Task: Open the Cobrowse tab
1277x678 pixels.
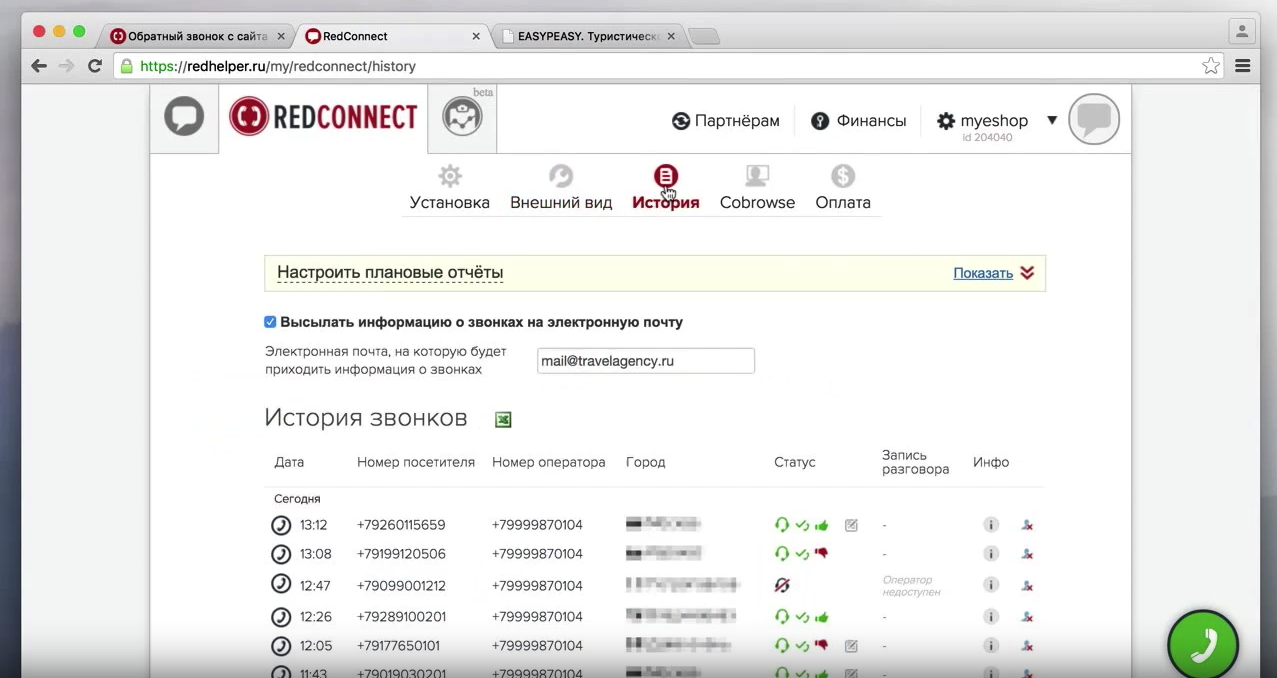Action: pyautogui.click(x=757, y=188)
